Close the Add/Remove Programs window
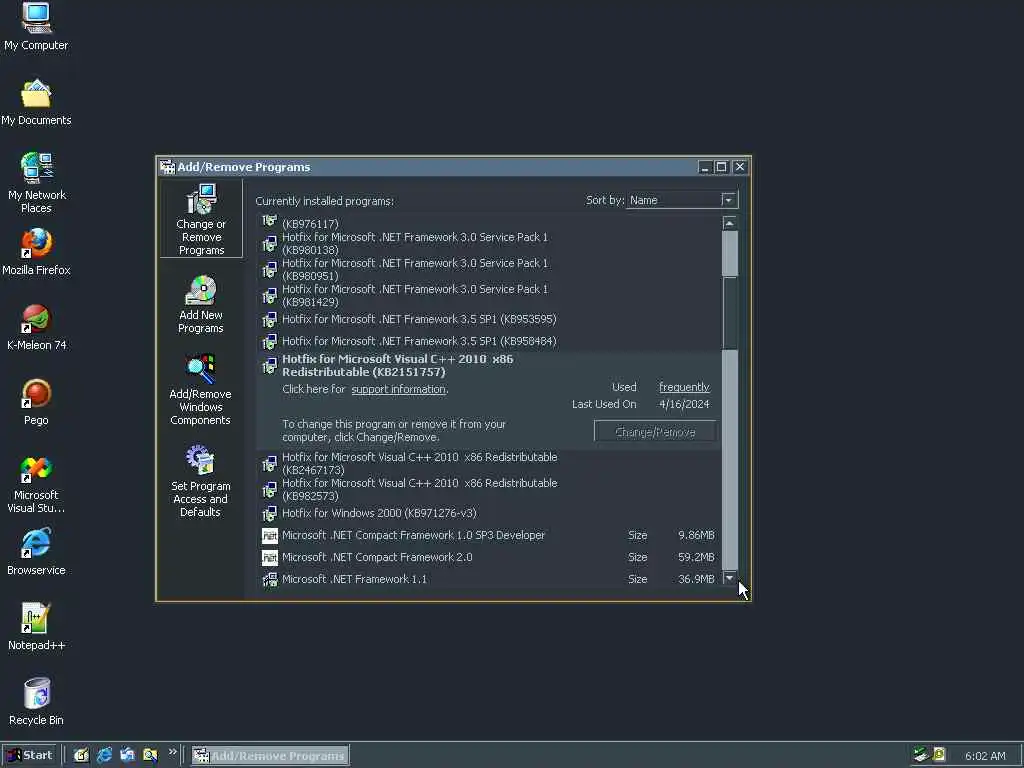Screen dimensions: 1024x768 pyautogui.click(x=740, y=167)
